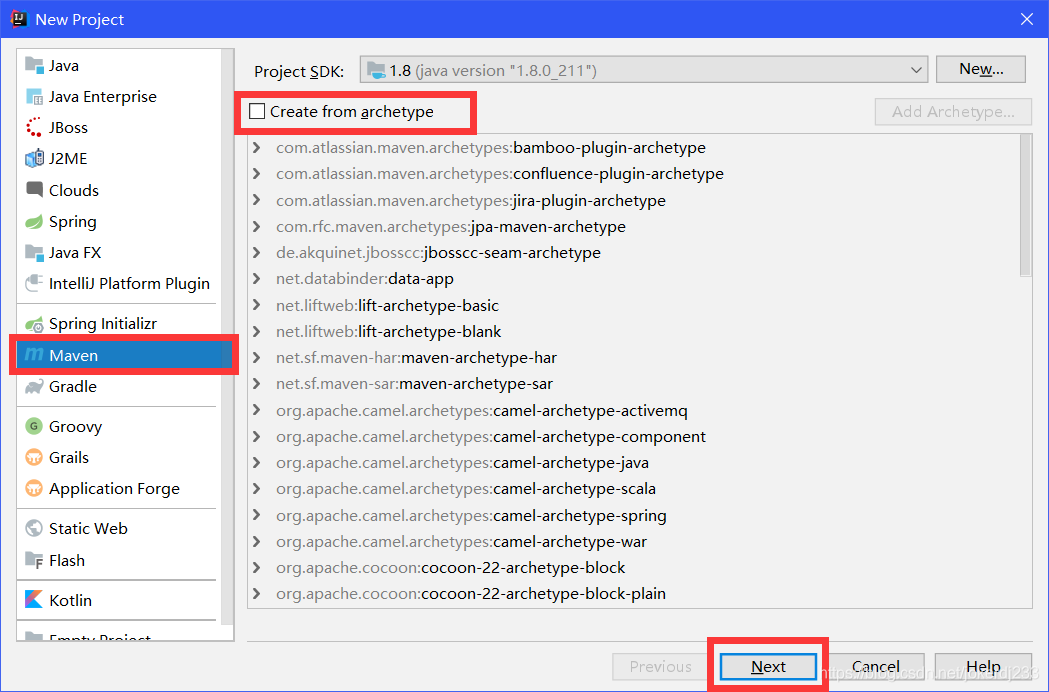This screenshot has width=1049, height=692.
Task: Expand confluence-plugin-archetype node
Action: click(x=257, y=173)
